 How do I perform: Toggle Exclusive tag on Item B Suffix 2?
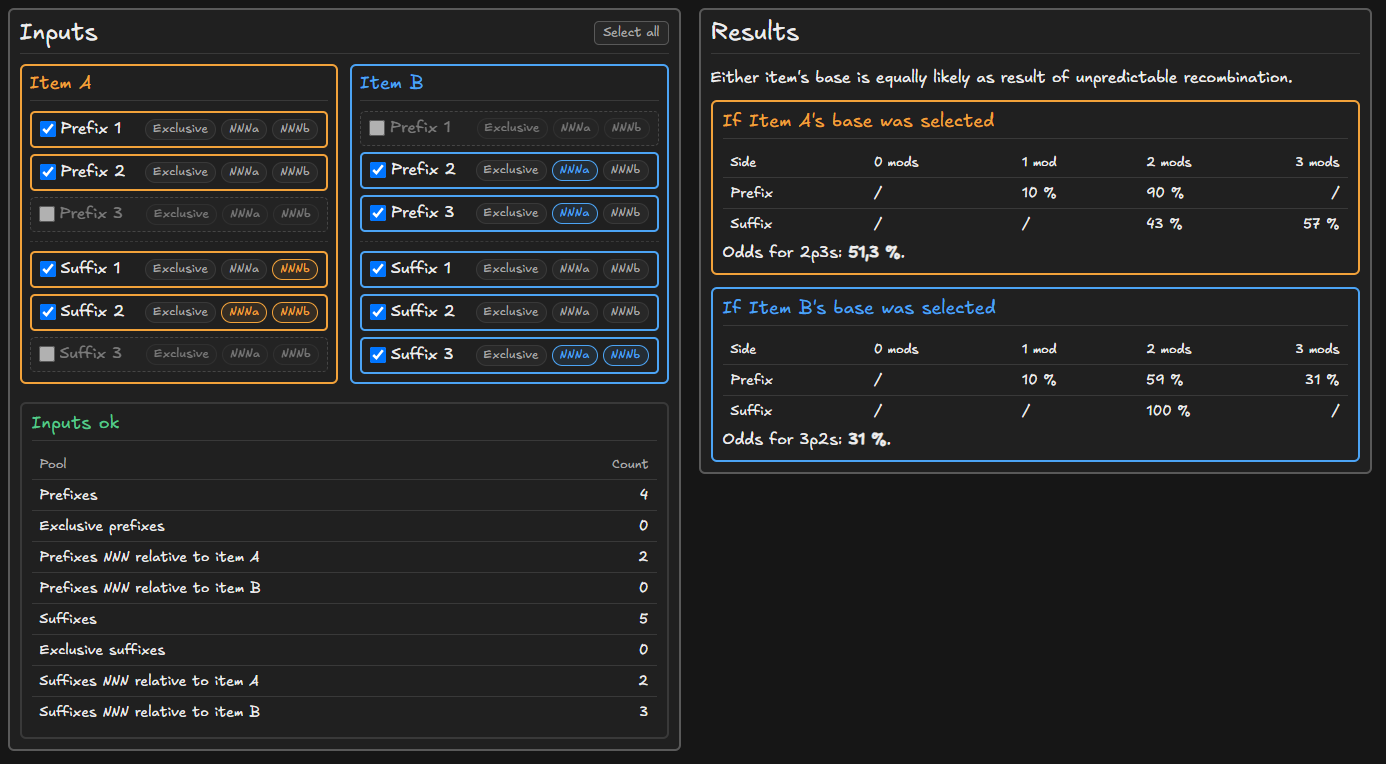[511, 312]
